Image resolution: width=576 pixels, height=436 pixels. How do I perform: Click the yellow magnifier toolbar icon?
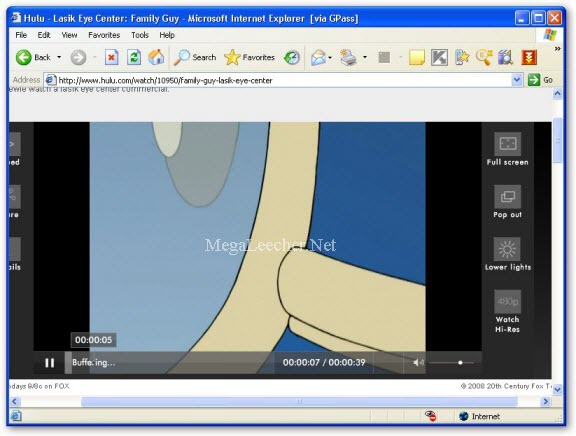click(484, 57)
